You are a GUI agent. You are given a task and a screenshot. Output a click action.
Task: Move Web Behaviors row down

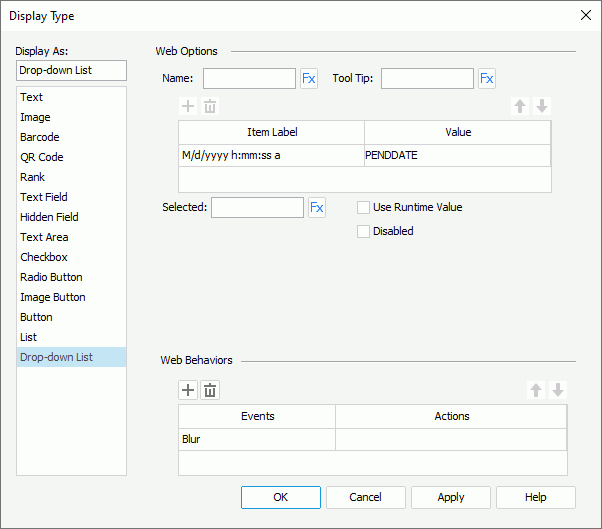pos(558,390)
